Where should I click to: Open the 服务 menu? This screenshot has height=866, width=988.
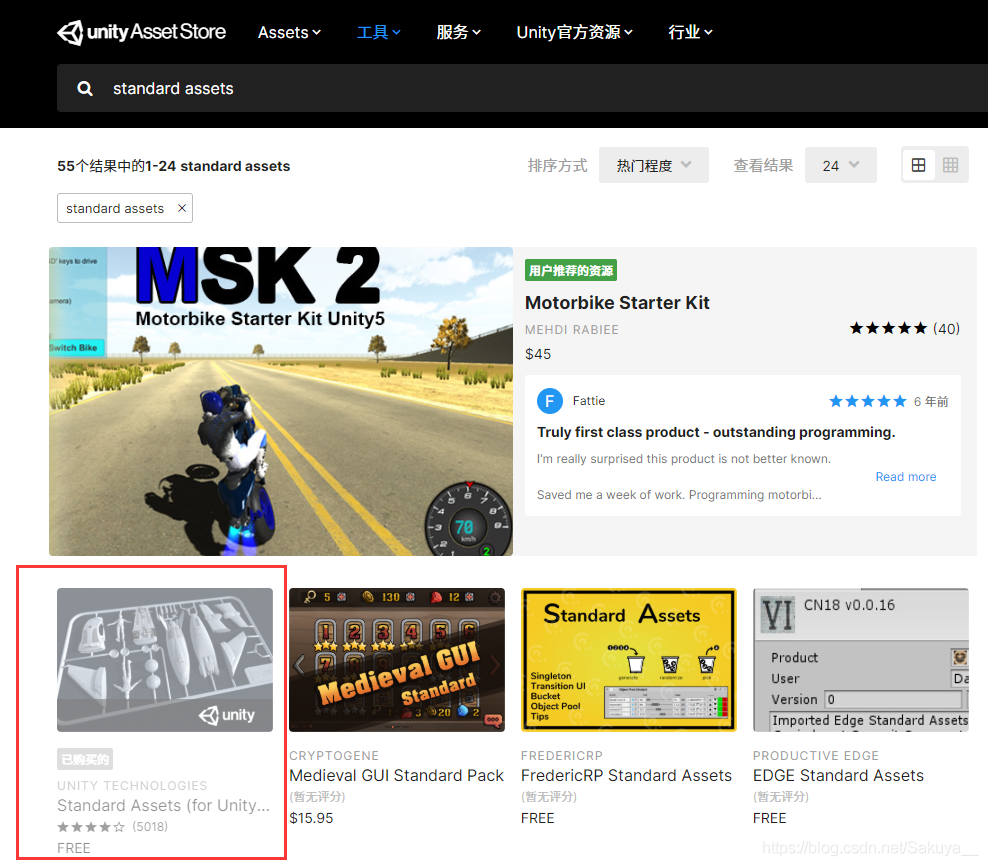tap(459, 32)
